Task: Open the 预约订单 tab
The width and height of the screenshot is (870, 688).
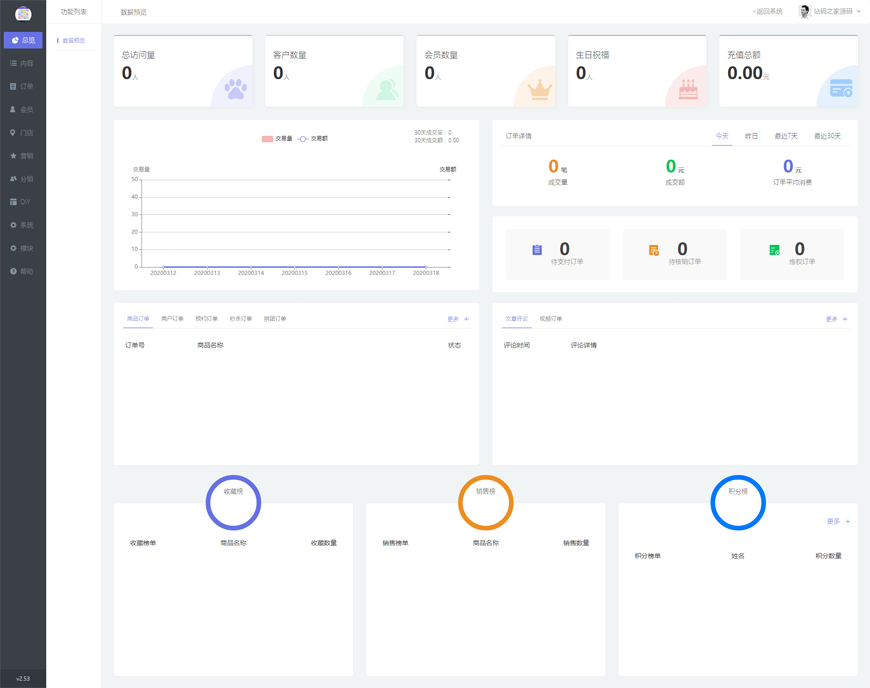Action: (205, 318)
